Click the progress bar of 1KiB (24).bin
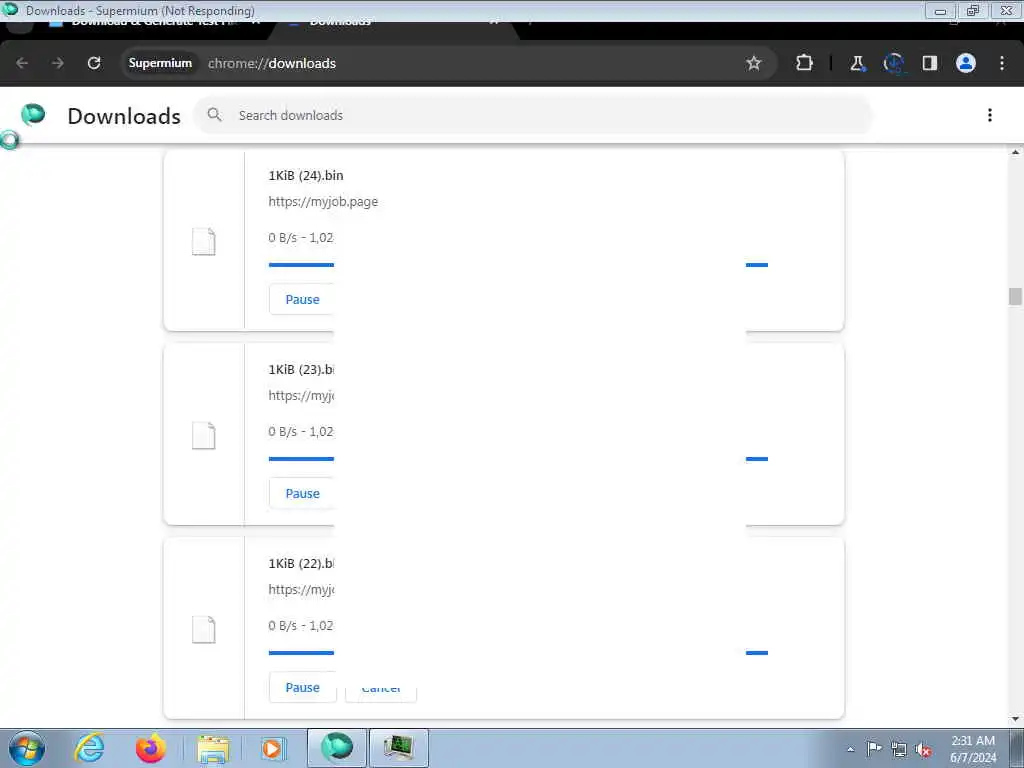This screenshot has height=768, width=1024. (519, 264)
